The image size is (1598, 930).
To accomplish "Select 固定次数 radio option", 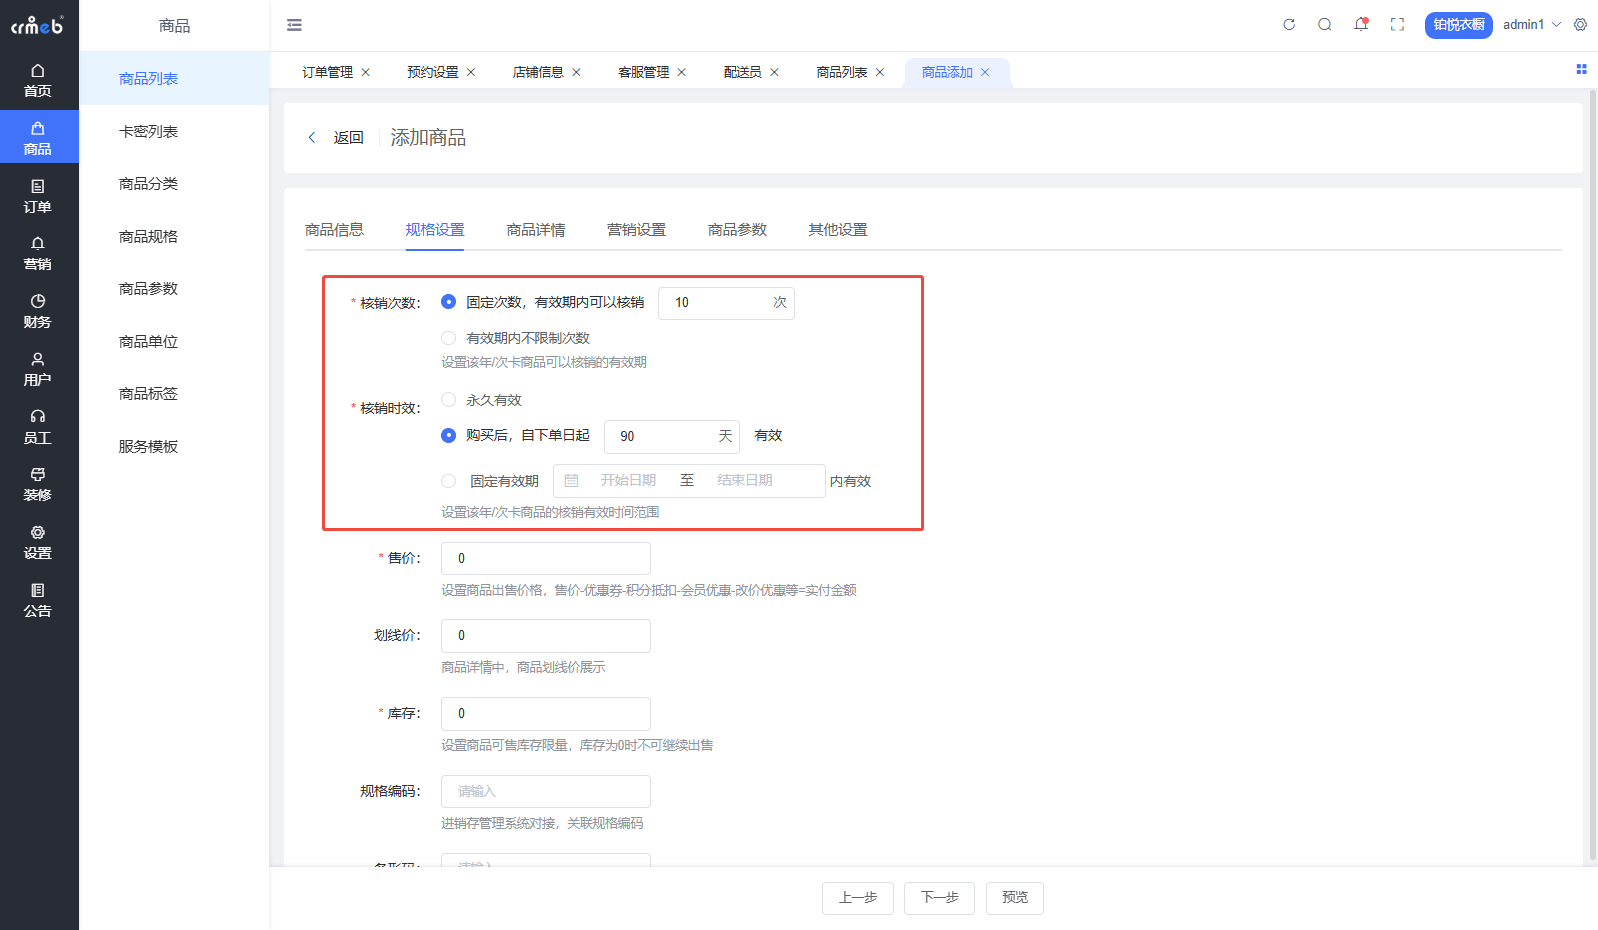I will click(448, 302).
